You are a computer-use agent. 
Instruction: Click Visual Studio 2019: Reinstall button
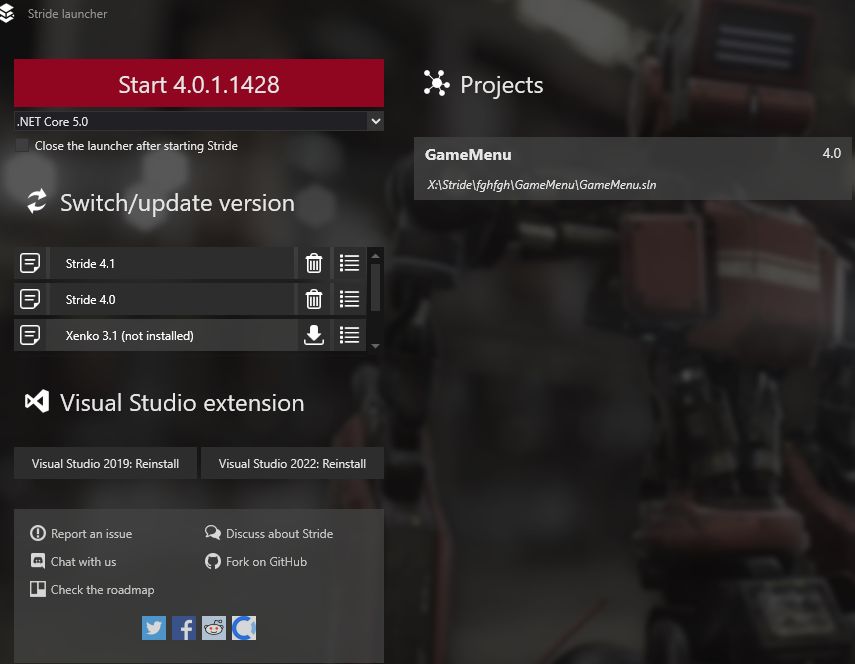(105, 463)
